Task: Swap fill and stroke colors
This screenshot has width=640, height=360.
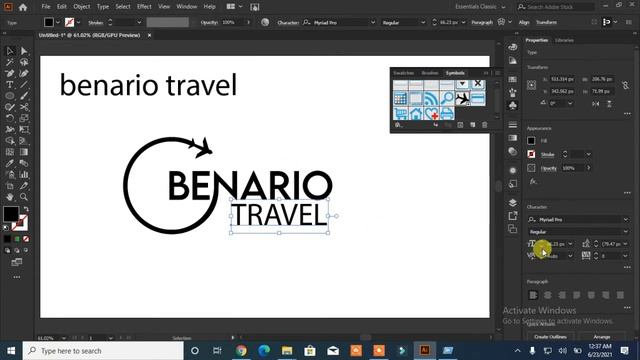Action: coord(26,209)
